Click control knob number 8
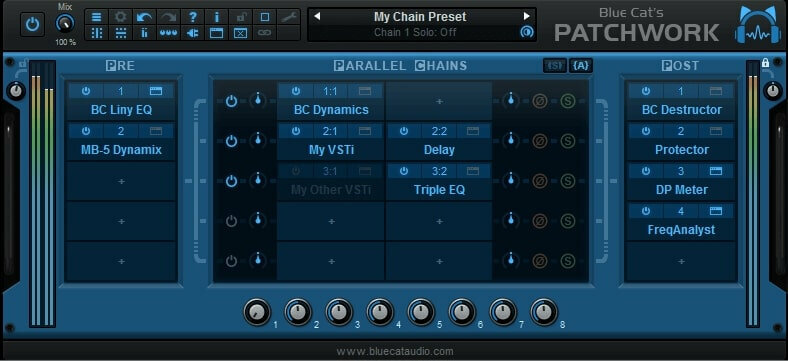This screenshot has width=788, height=361. coord(544,312)
